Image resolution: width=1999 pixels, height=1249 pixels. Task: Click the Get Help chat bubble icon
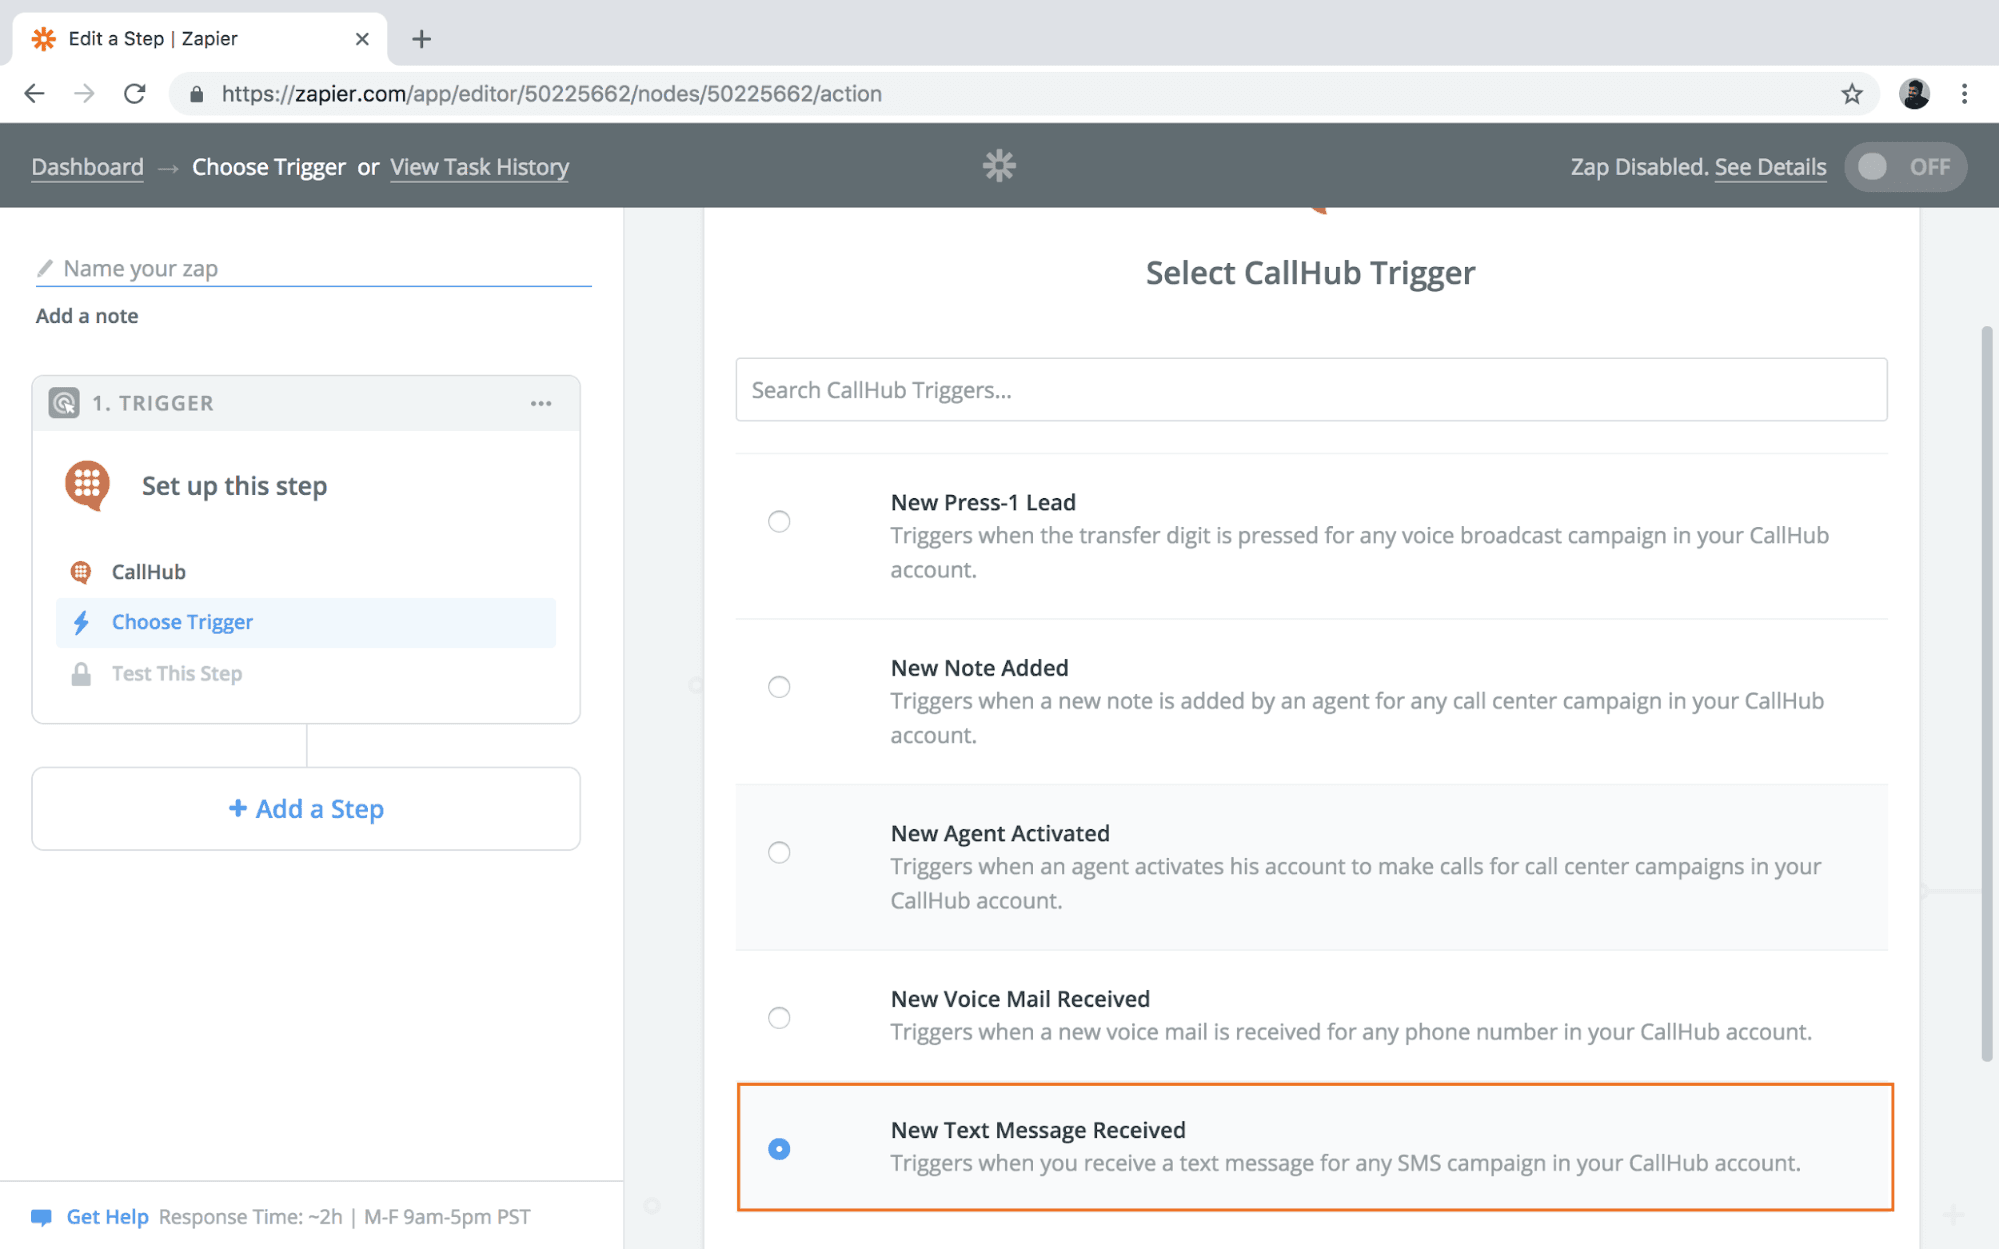click(x=41, y=1217)
